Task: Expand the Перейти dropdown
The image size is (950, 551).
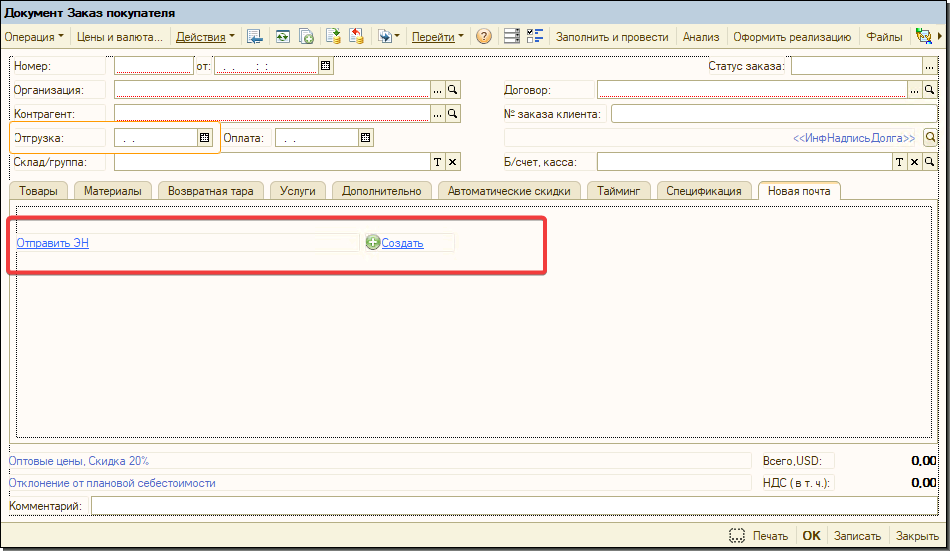Action: point(438,37)
